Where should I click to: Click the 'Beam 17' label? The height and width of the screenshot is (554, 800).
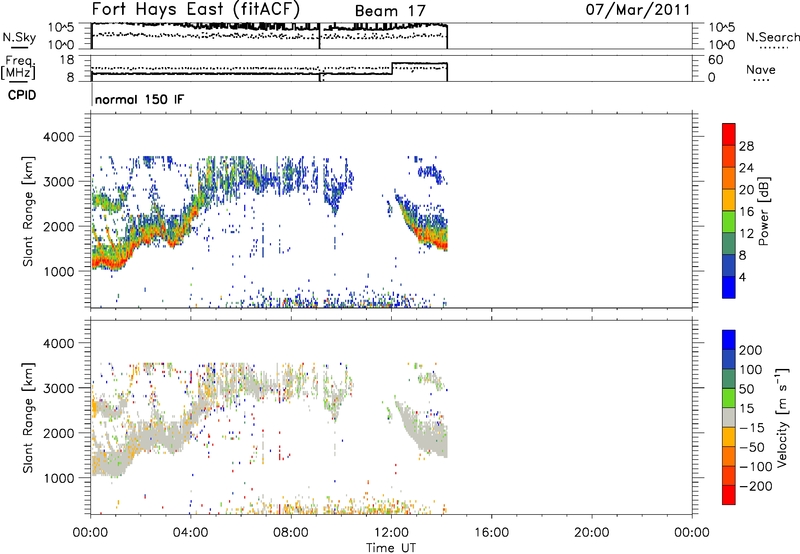coord(390,11)
